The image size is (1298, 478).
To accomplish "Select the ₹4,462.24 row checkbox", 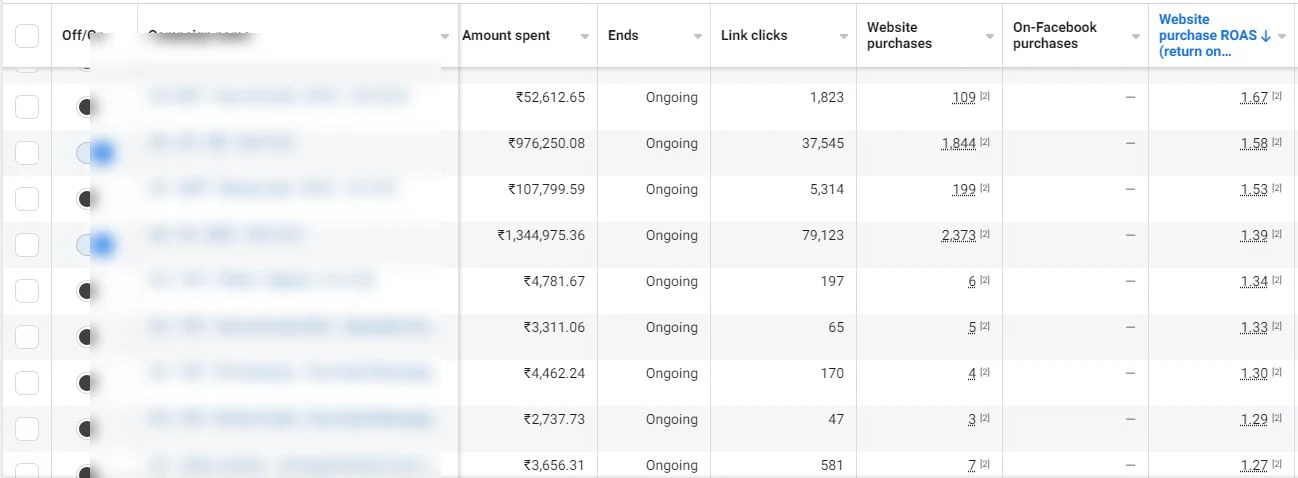I will (27, 383).
